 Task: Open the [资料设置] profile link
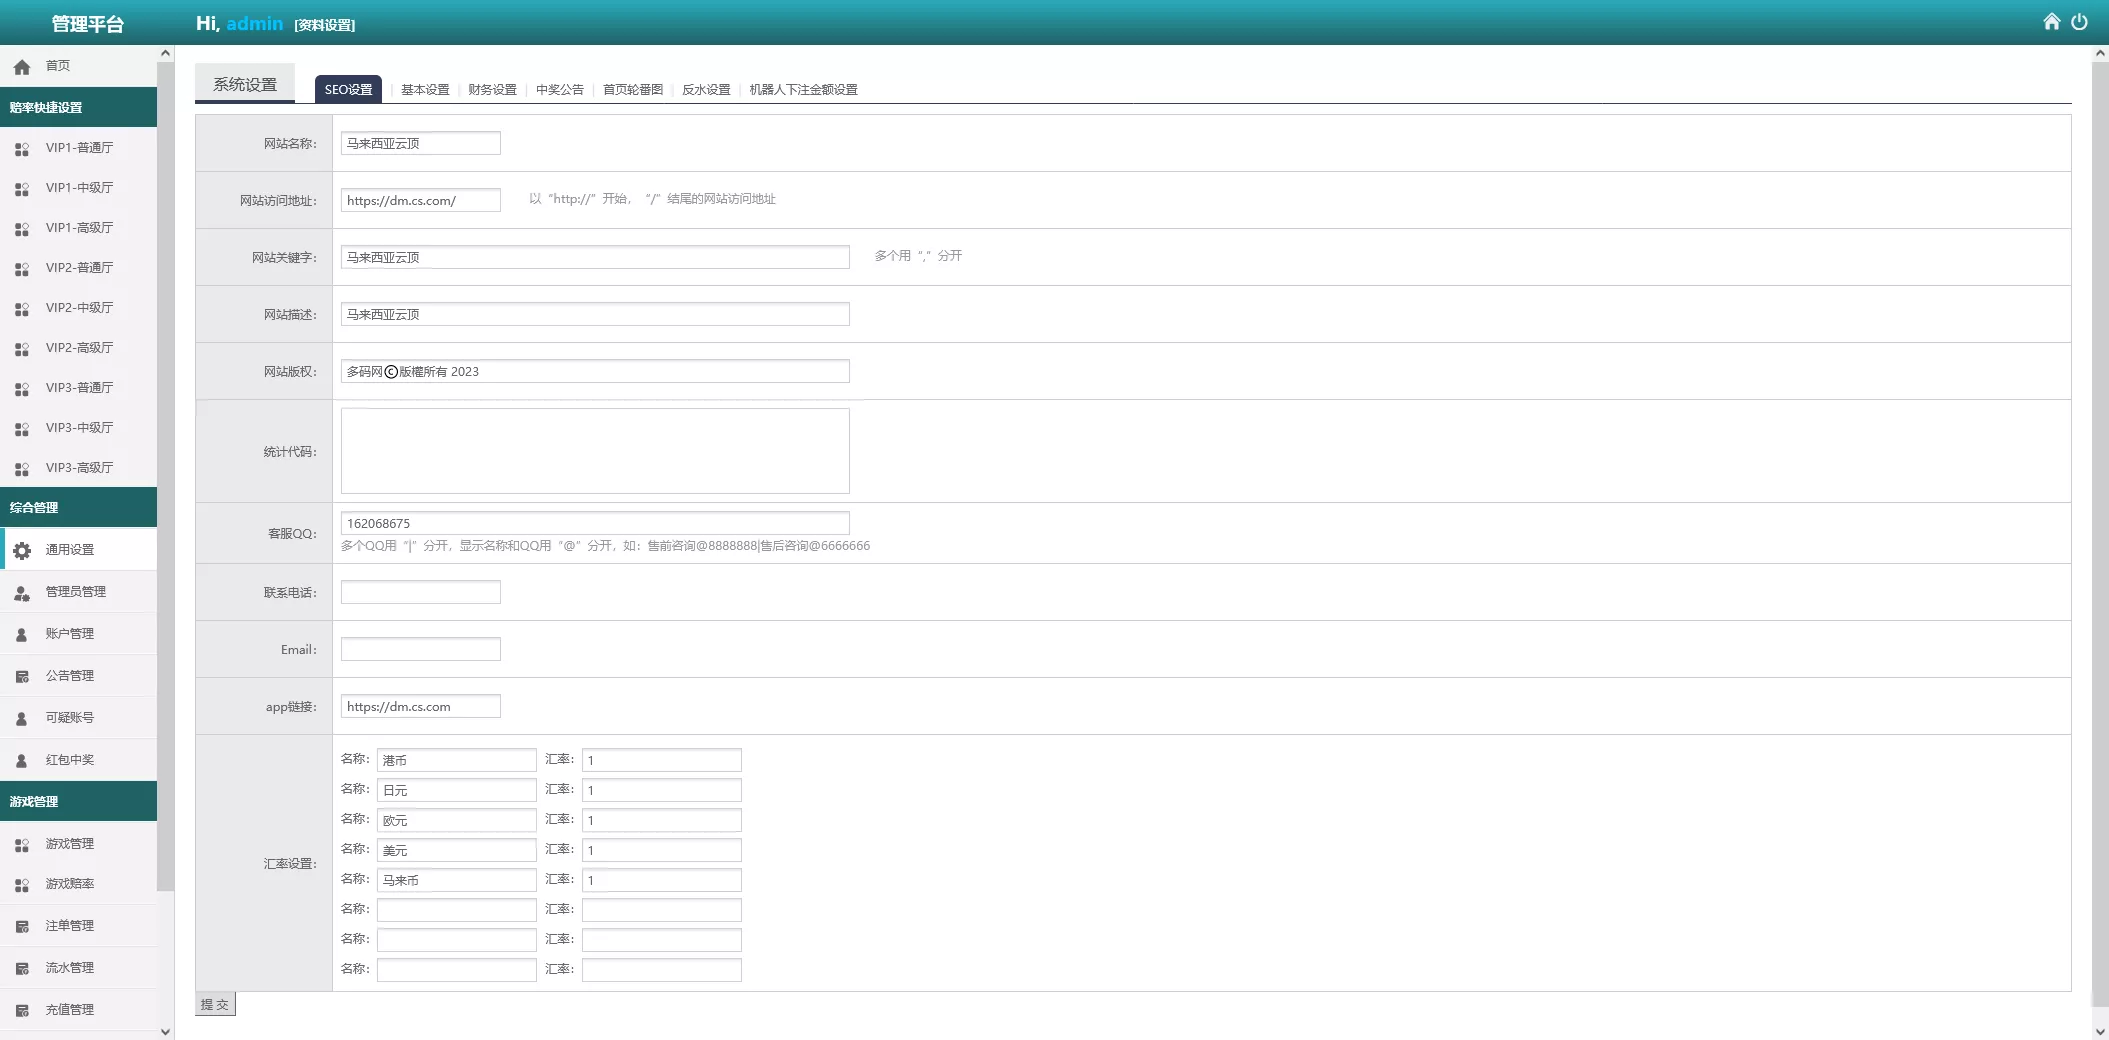[325, 25]
